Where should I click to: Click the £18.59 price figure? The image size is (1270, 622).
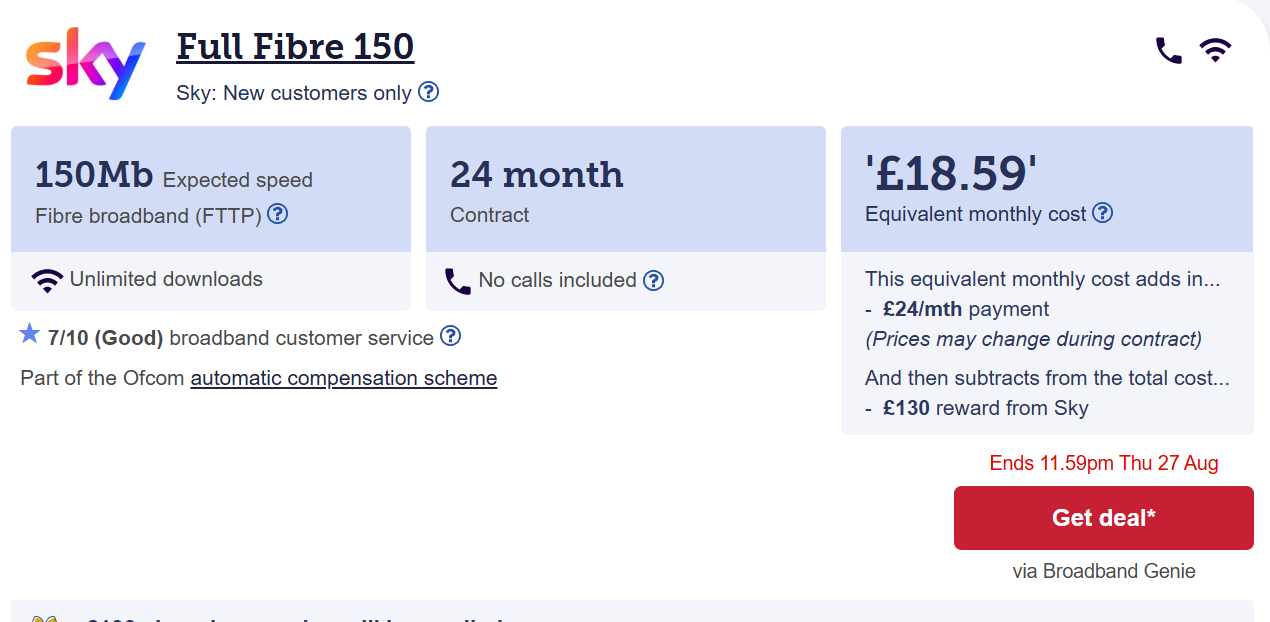951,174
